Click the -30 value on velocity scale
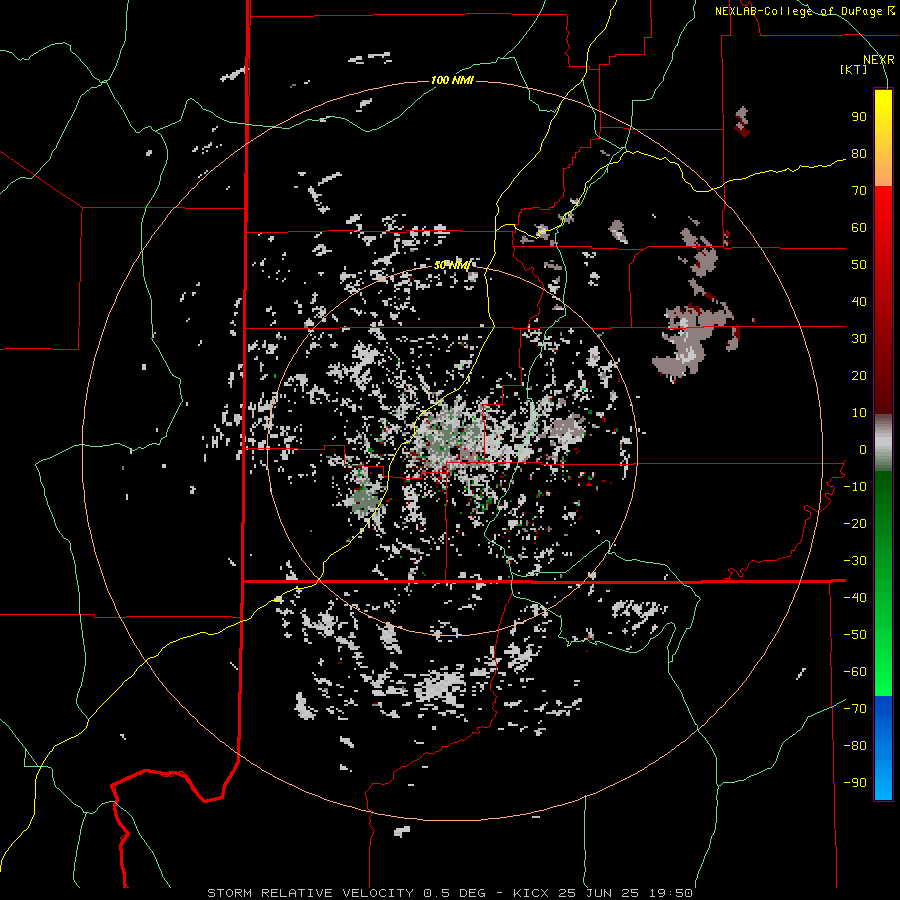 tap(855, 561)
